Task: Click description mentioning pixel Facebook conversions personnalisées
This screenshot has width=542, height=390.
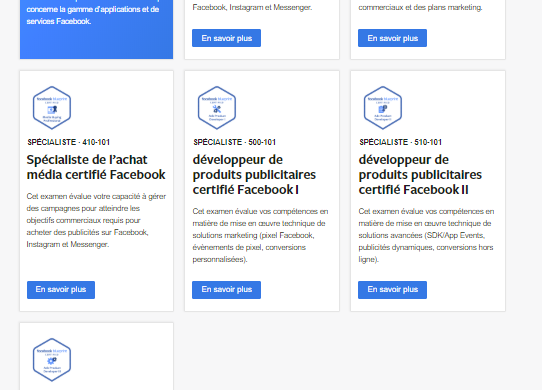Action: 260,235
